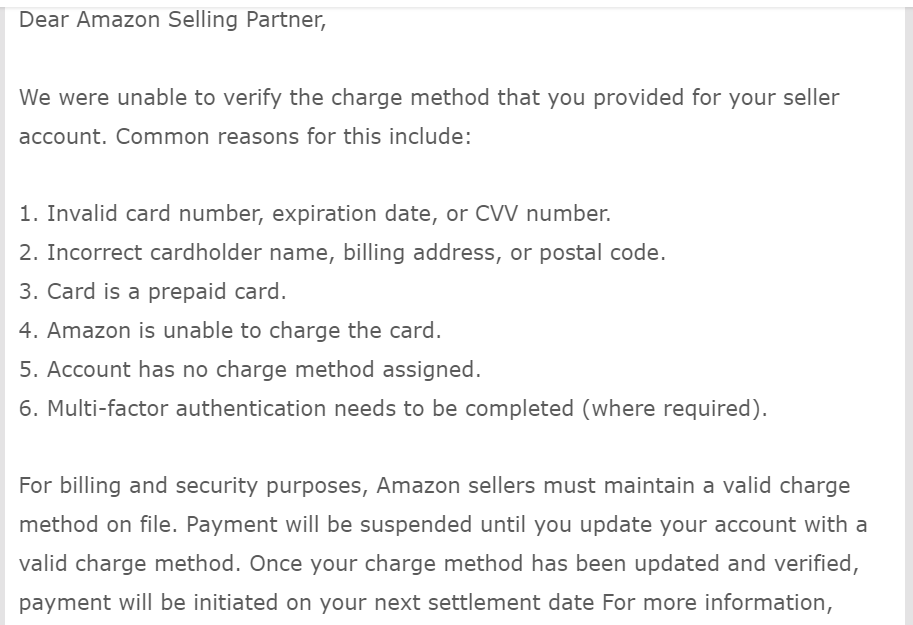Click the word 'CVV' in item 1
Viewport: 913px width, 625px height.
click(496, 214)
